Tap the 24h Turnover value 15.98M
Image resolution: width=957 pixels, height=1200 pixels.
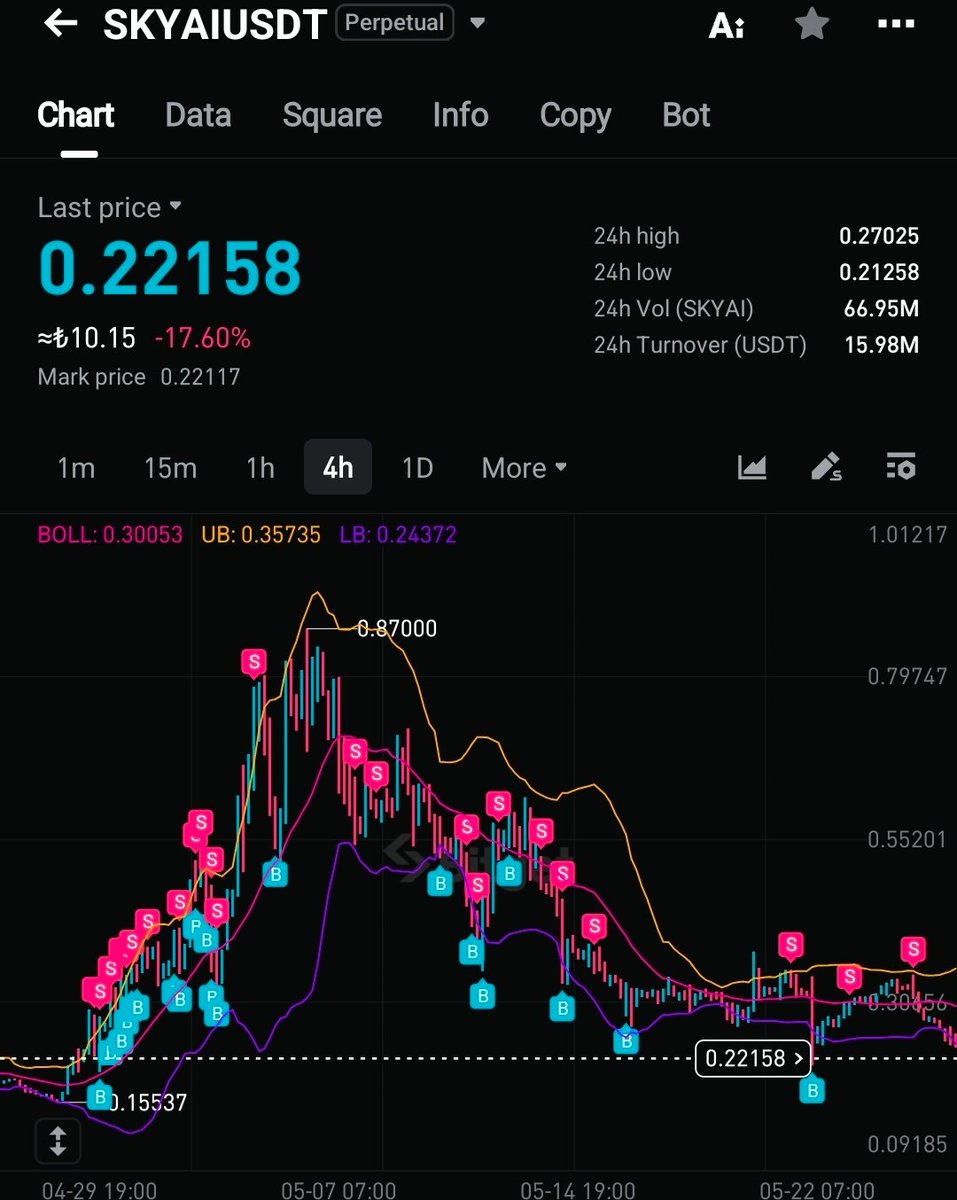(x=881, y=345)
